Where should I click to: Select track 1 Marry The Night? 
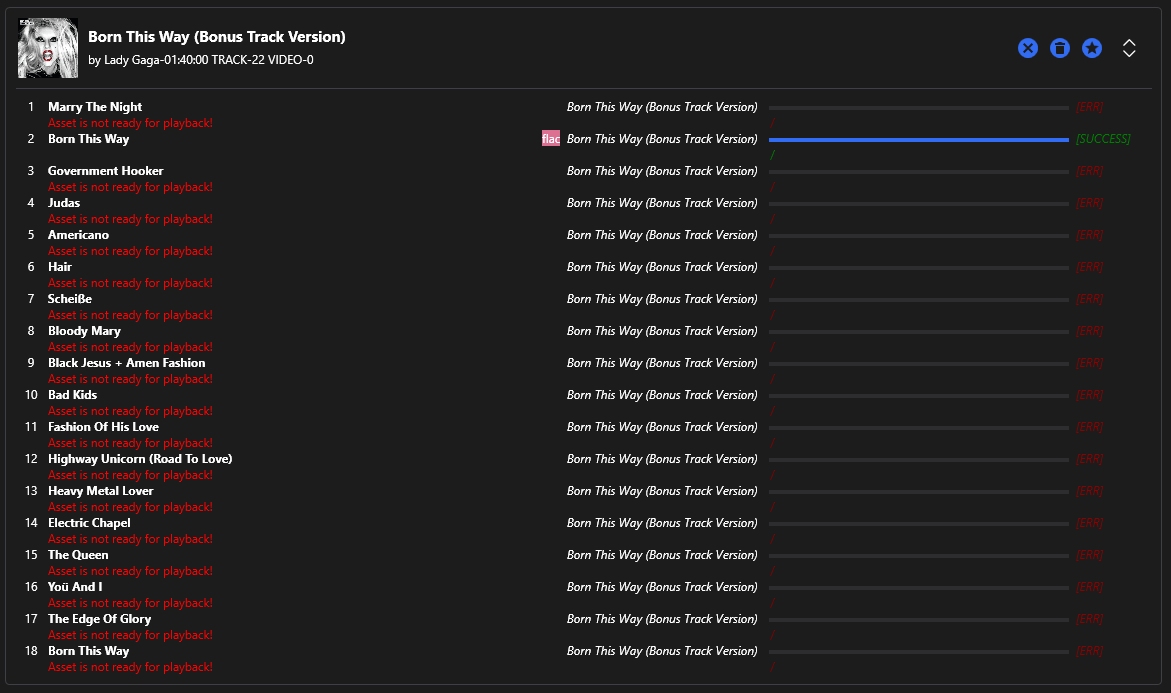click(x=95, y=107)
